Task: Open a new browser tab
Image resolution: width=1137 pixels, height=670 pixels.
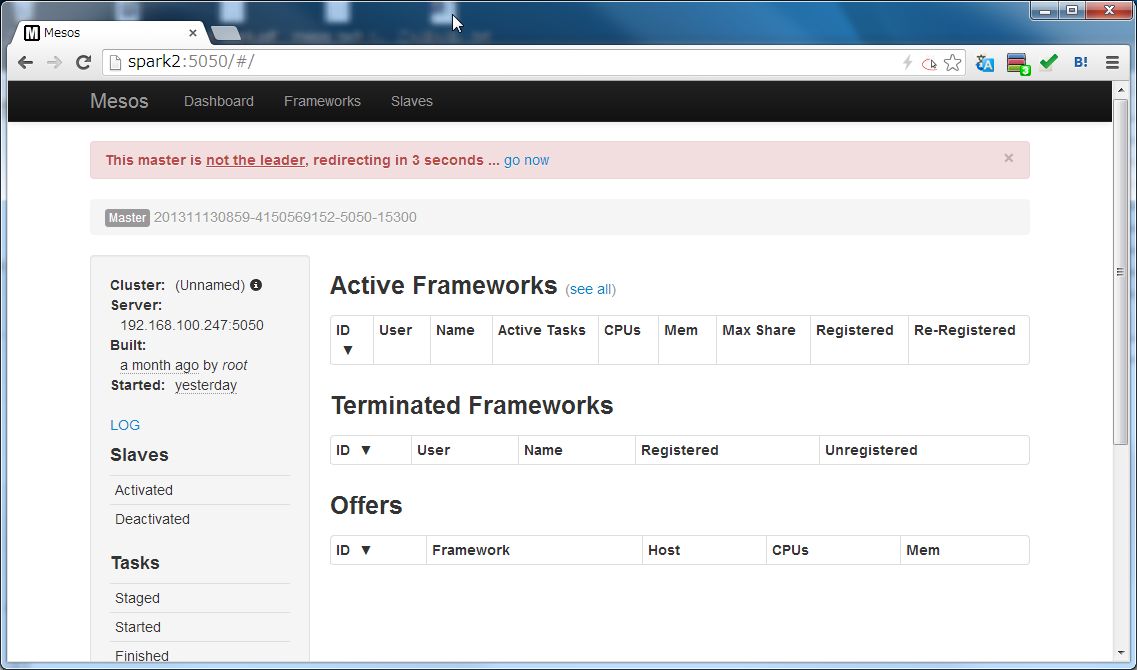Action: click(226, 33)
